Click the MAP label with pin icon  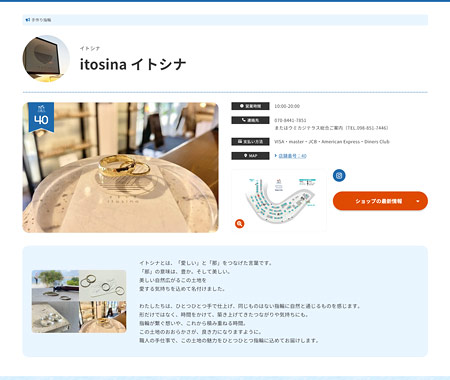[250, 156]
